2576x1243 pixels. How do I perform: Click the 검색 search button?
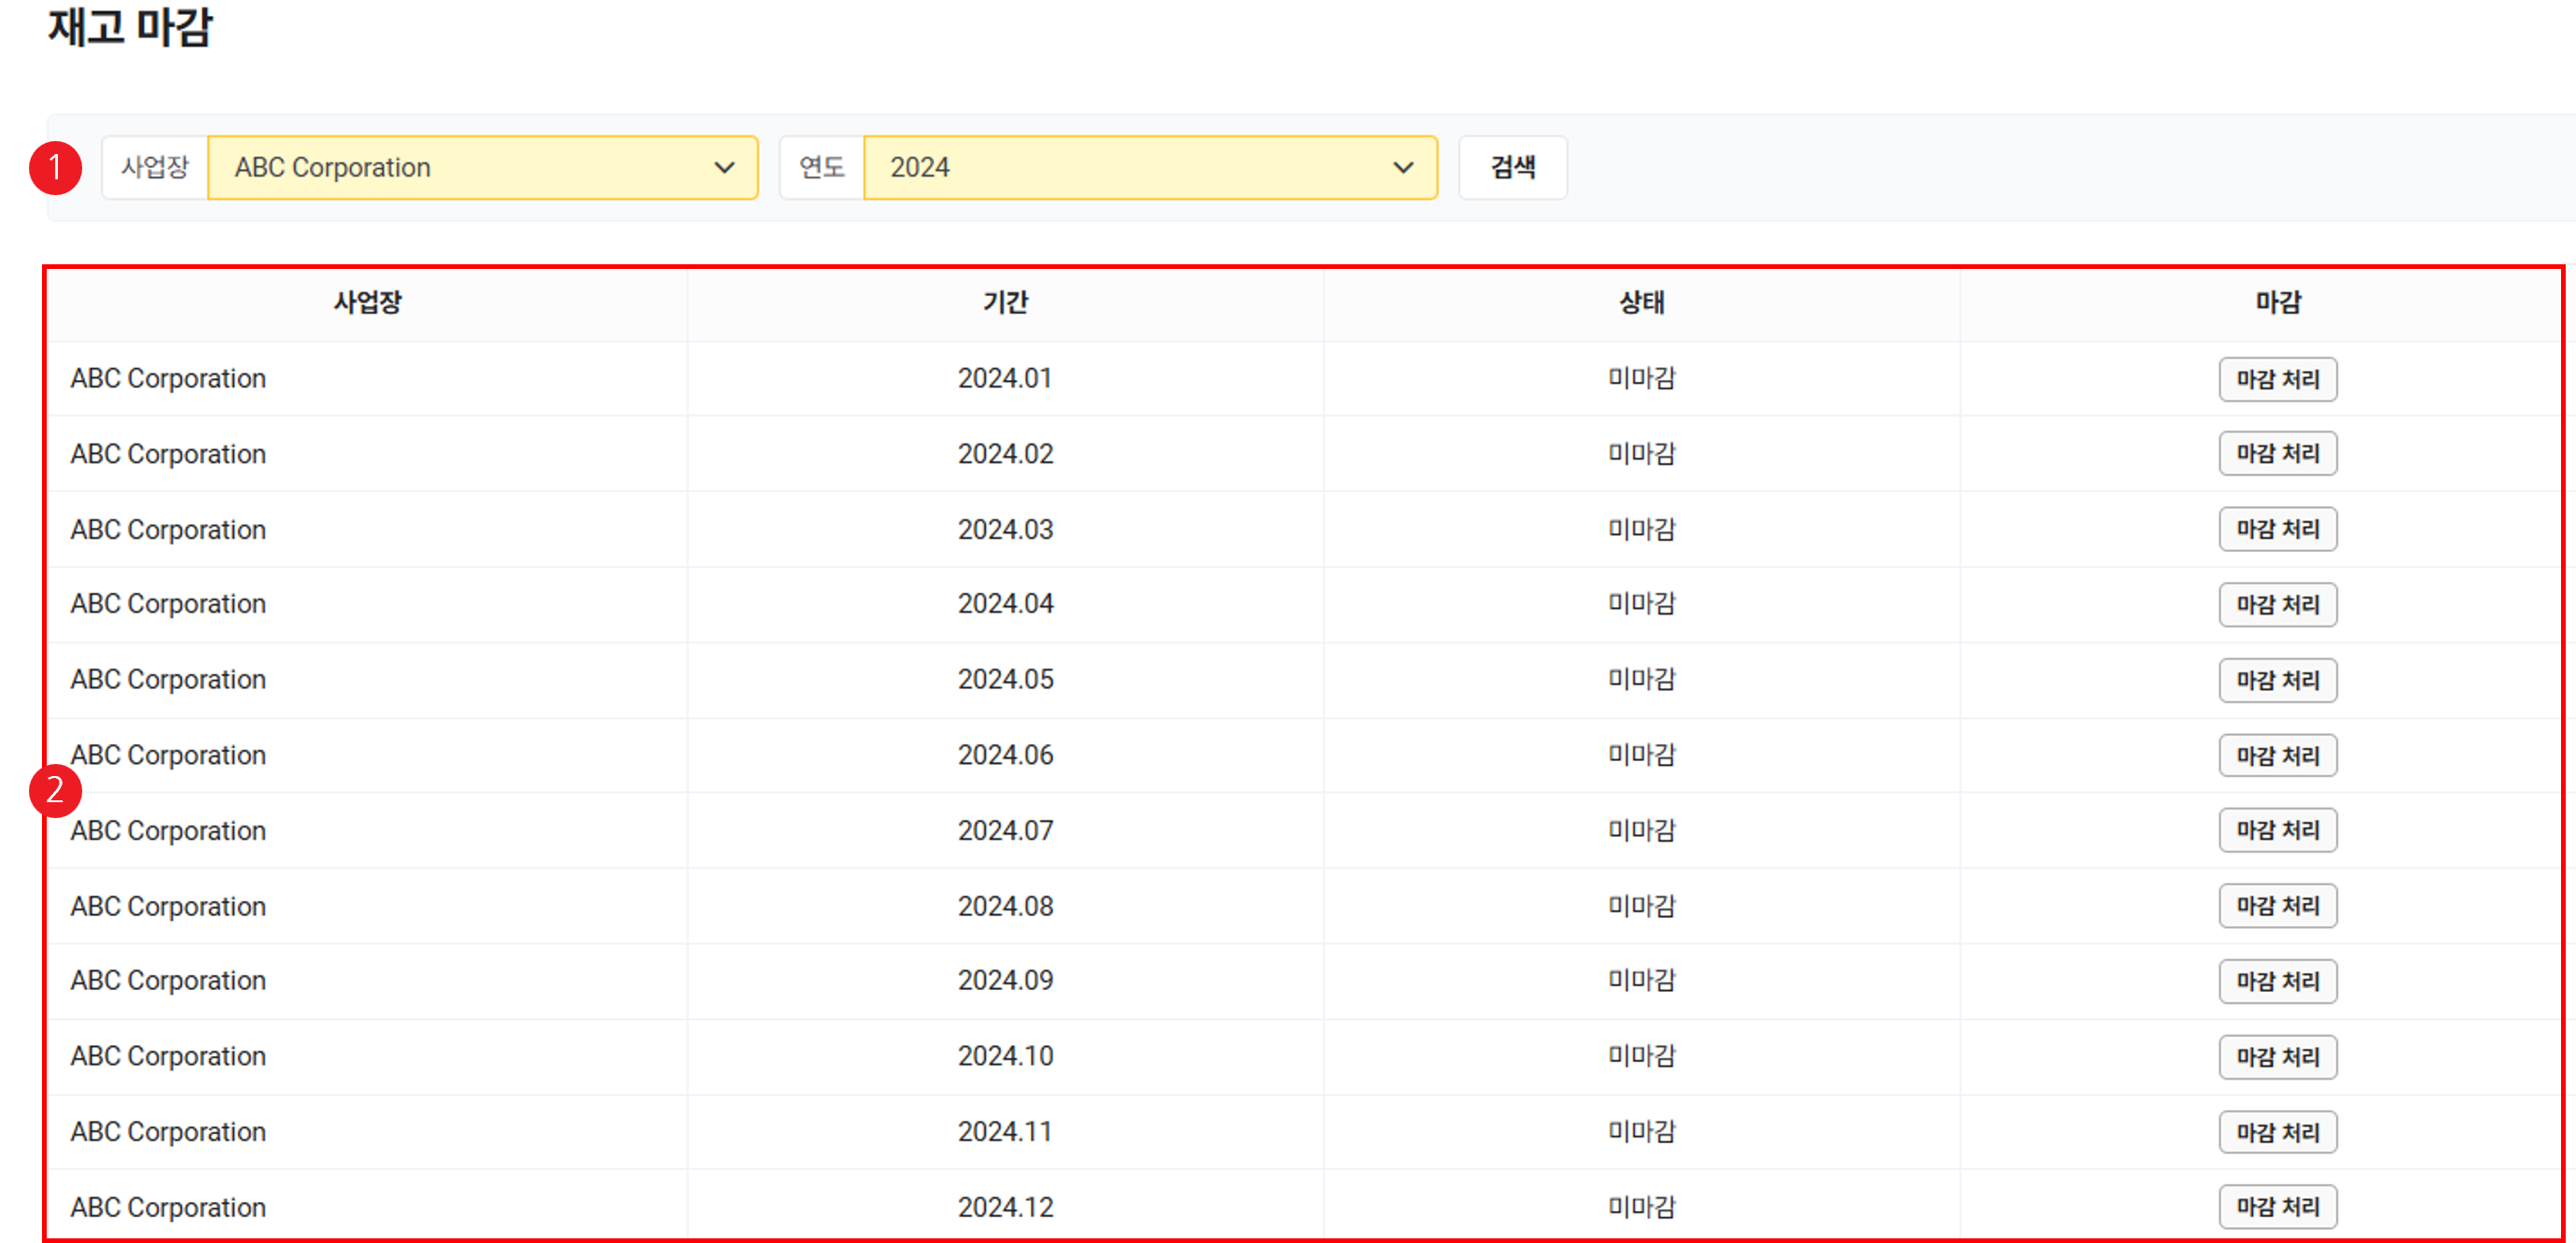(x=1511, y=167)
